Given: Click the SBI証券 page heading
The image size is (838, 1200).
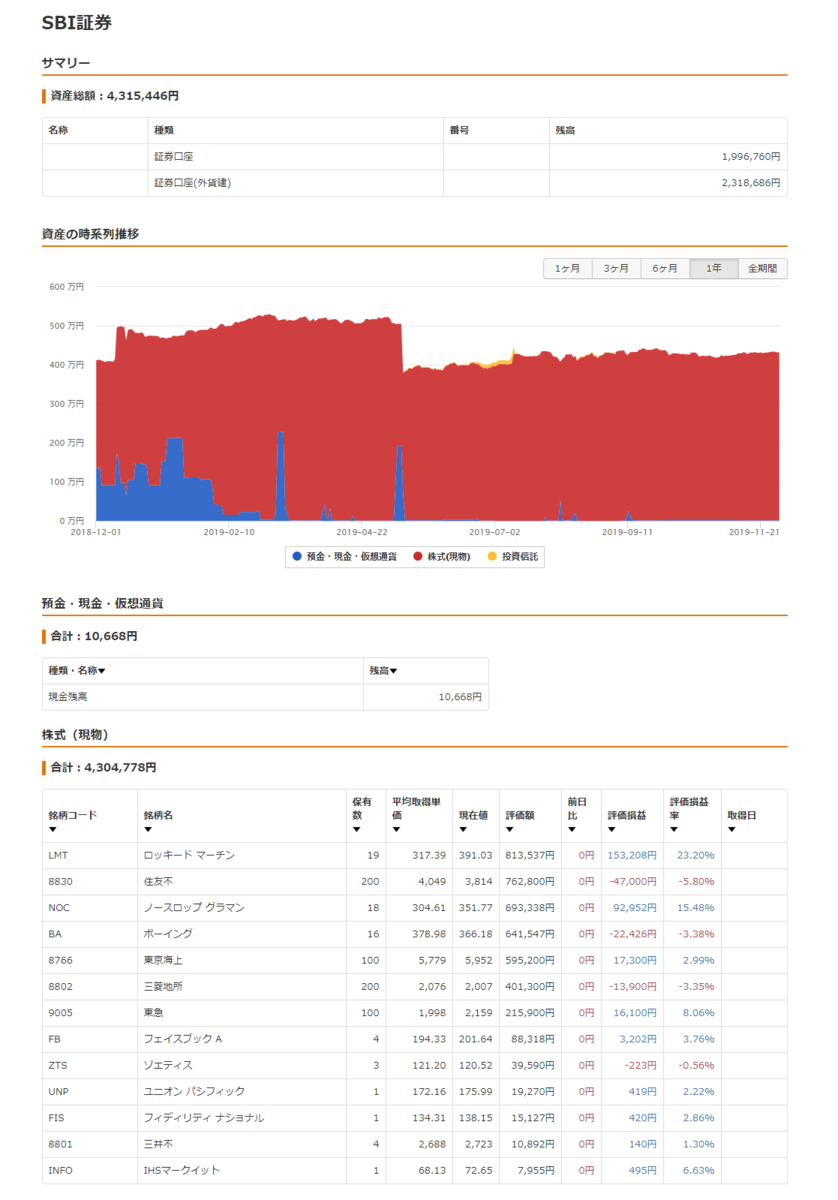Looking at the screenshot, I should tap(77, 22).
